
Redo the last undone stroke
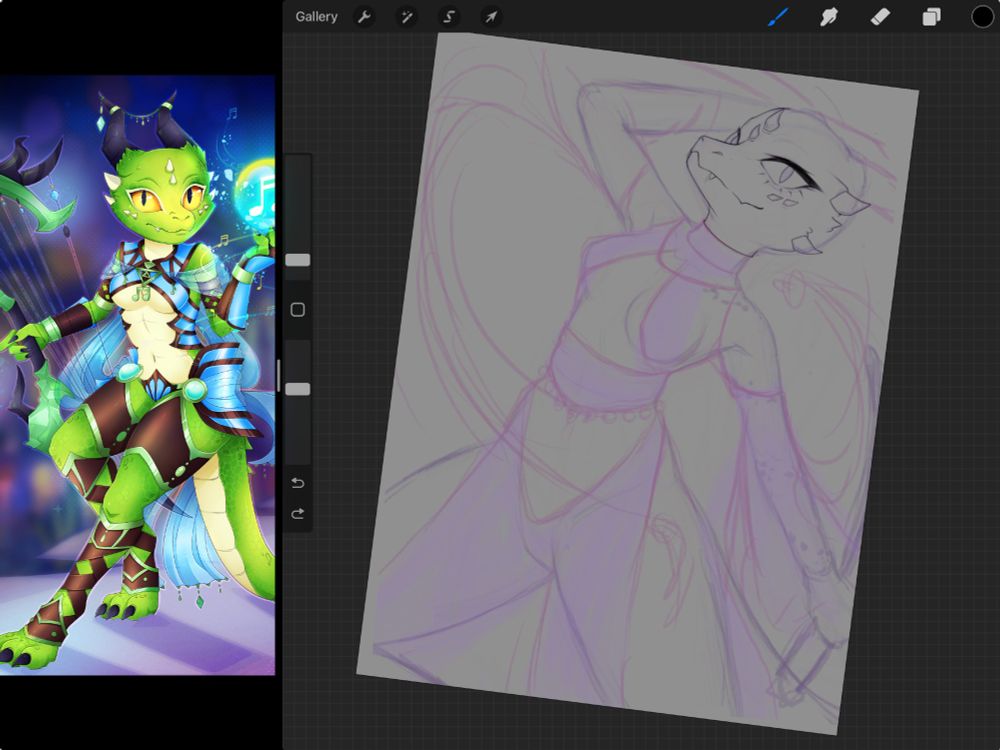298,513
